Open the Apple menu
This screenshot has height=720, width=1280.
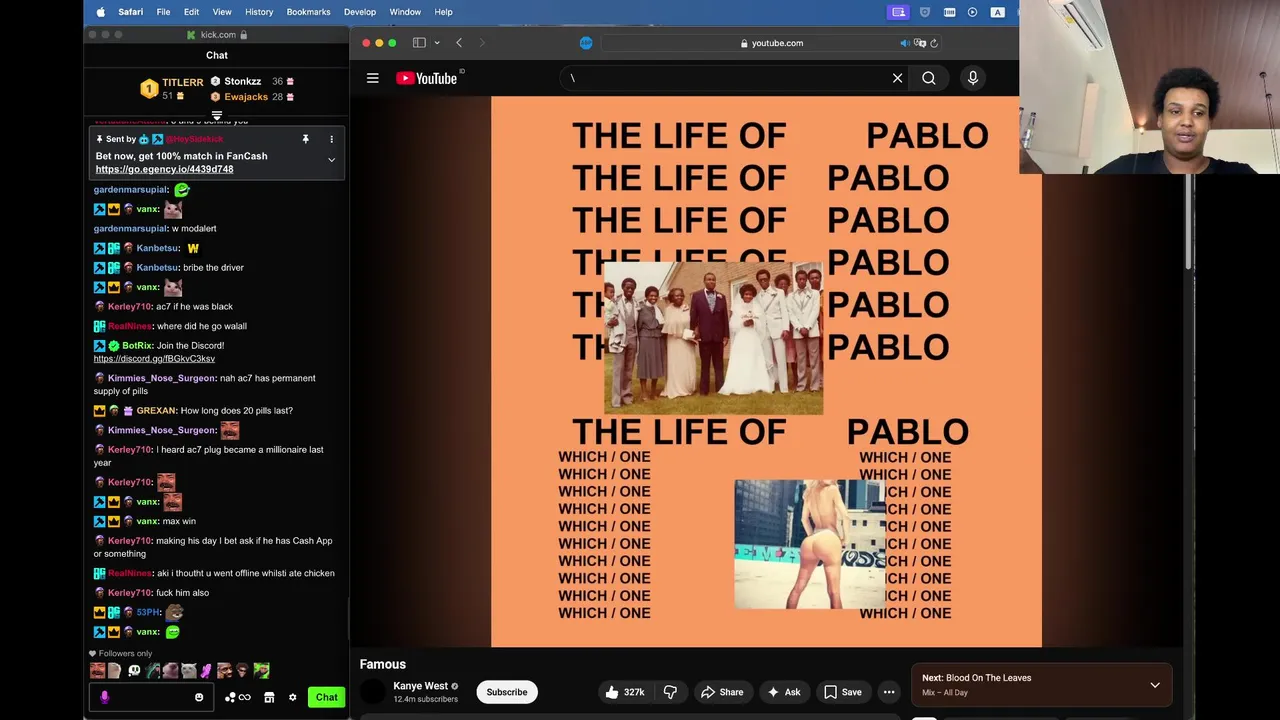pyautogui.click(x=100, y=12)
